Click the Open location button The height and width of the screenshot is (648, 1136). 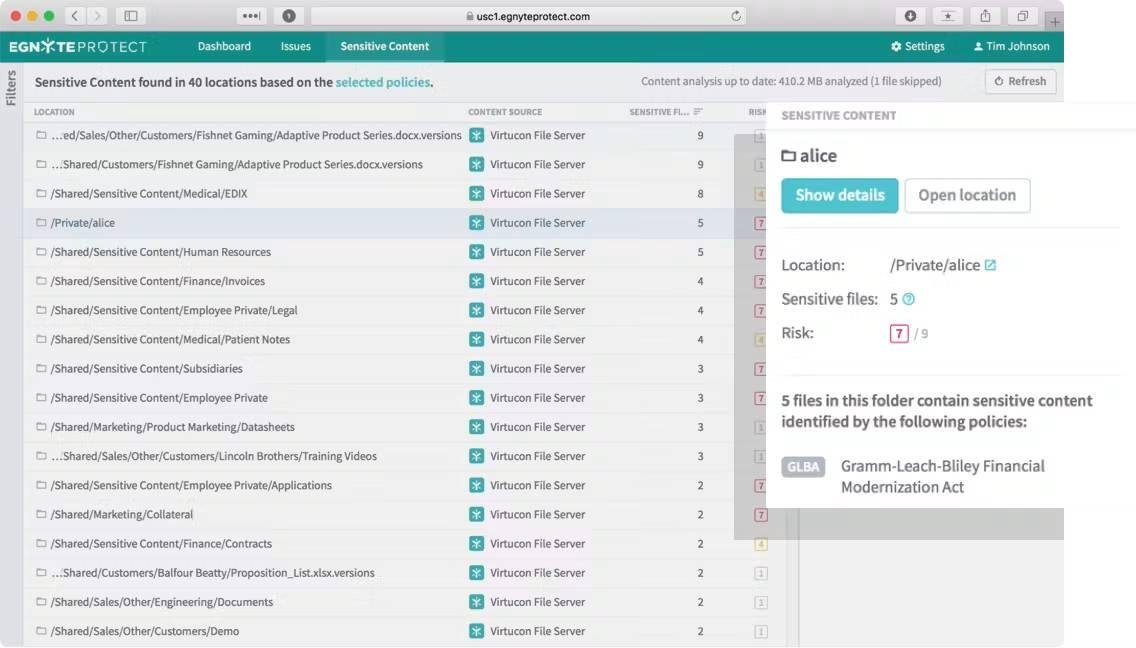click(967, 195)
